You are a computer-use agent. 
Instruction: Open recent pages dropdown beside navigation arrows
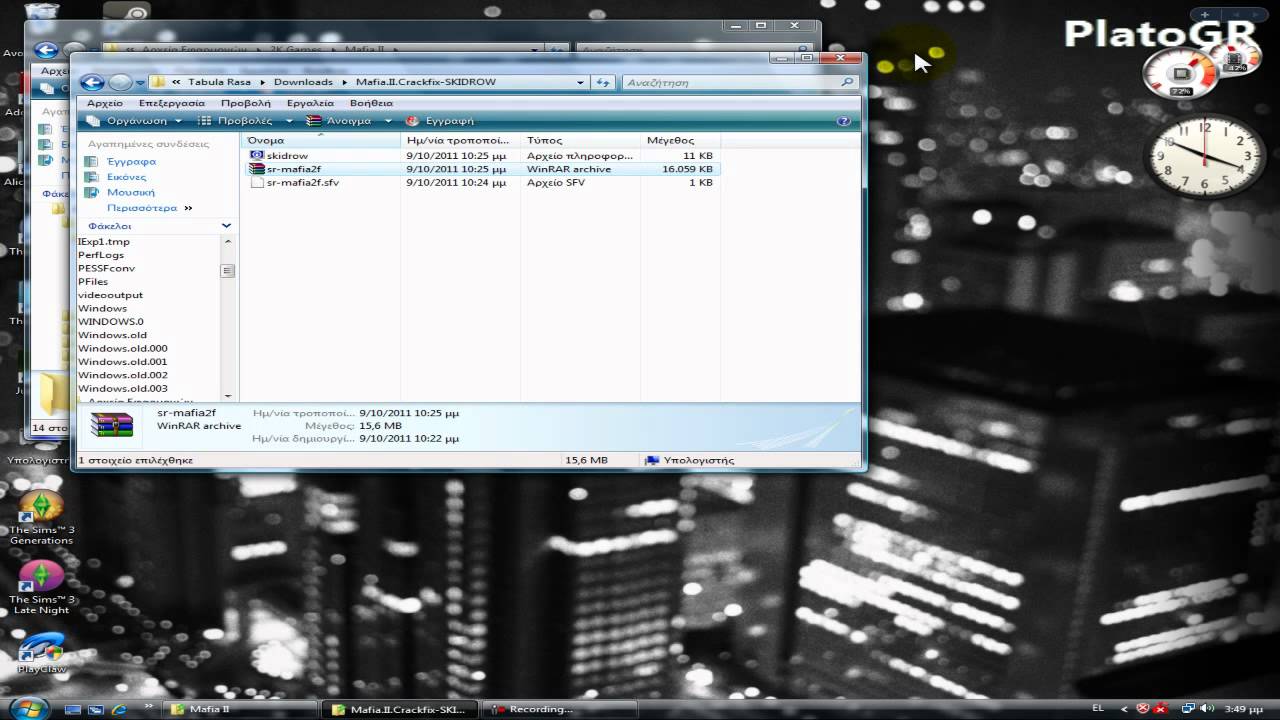pyautogui.click(x=141, y=83)
